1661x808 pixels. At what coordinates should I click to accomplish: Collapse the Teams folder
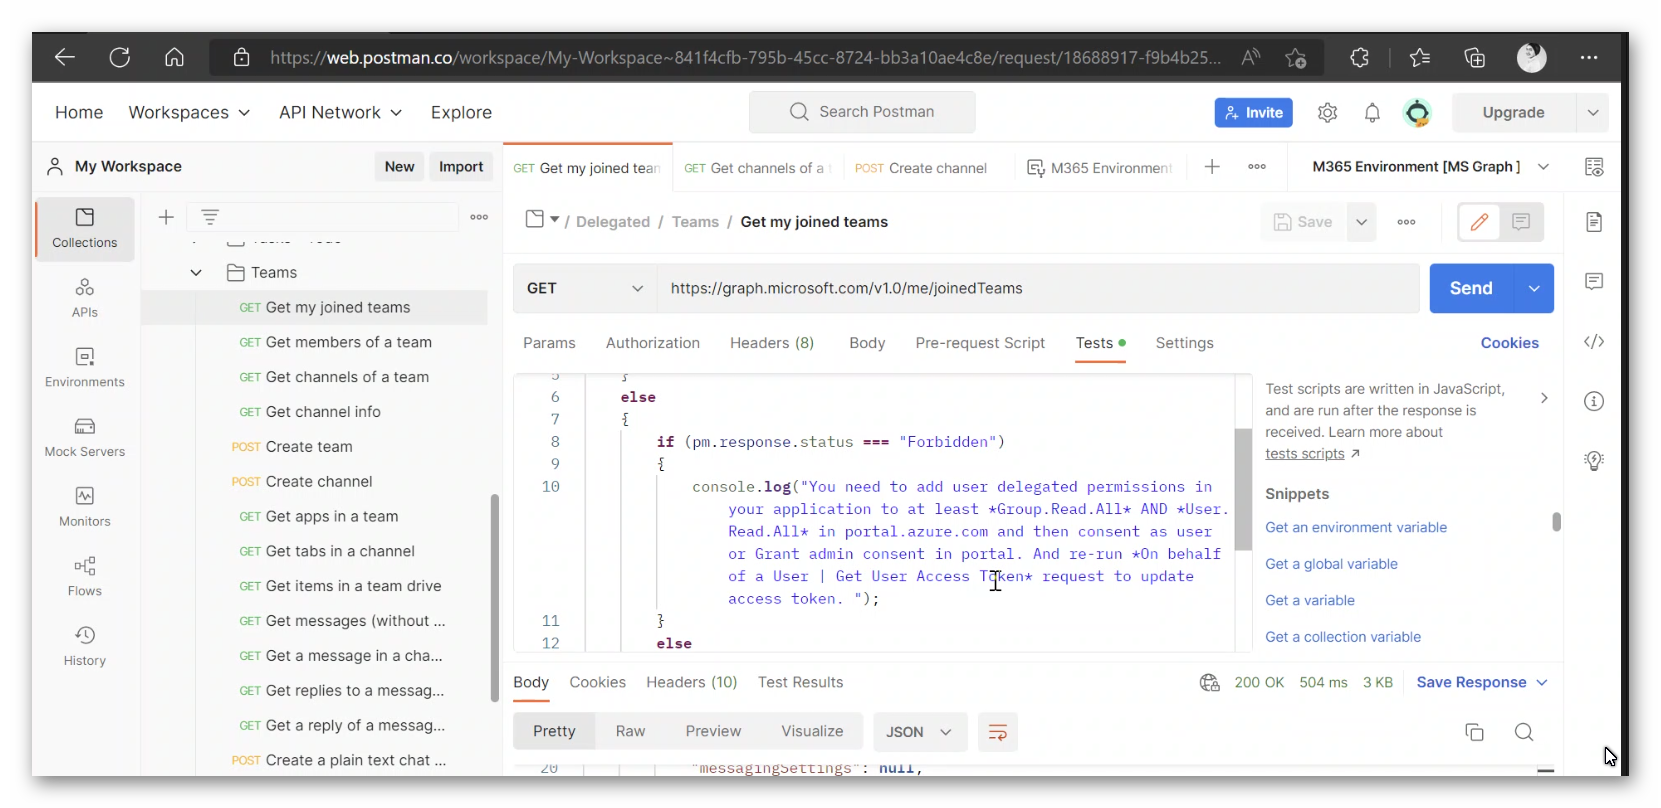click(x=196, y=273)
